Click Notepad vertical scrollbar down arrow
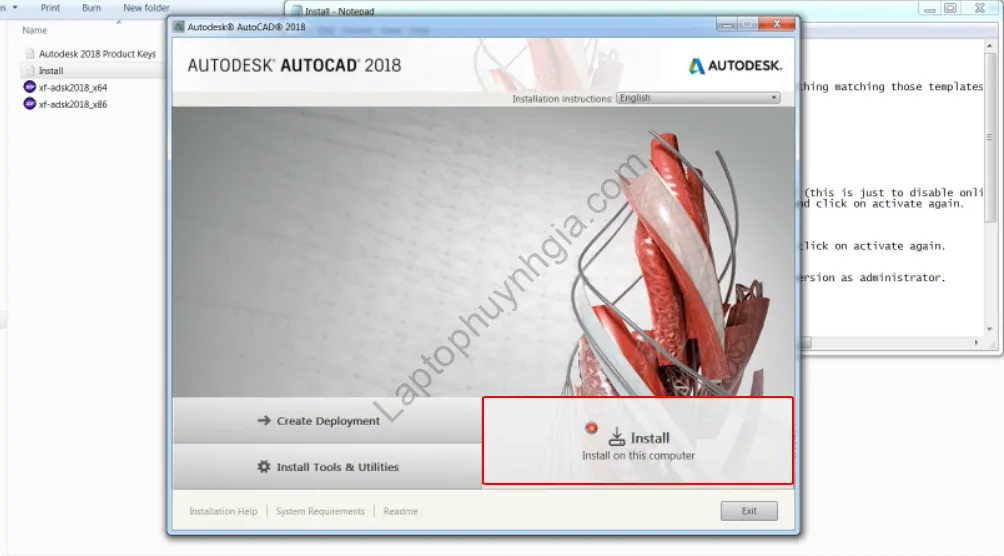The width and height of the screenshot is (1004, 556). click(990, 329)
